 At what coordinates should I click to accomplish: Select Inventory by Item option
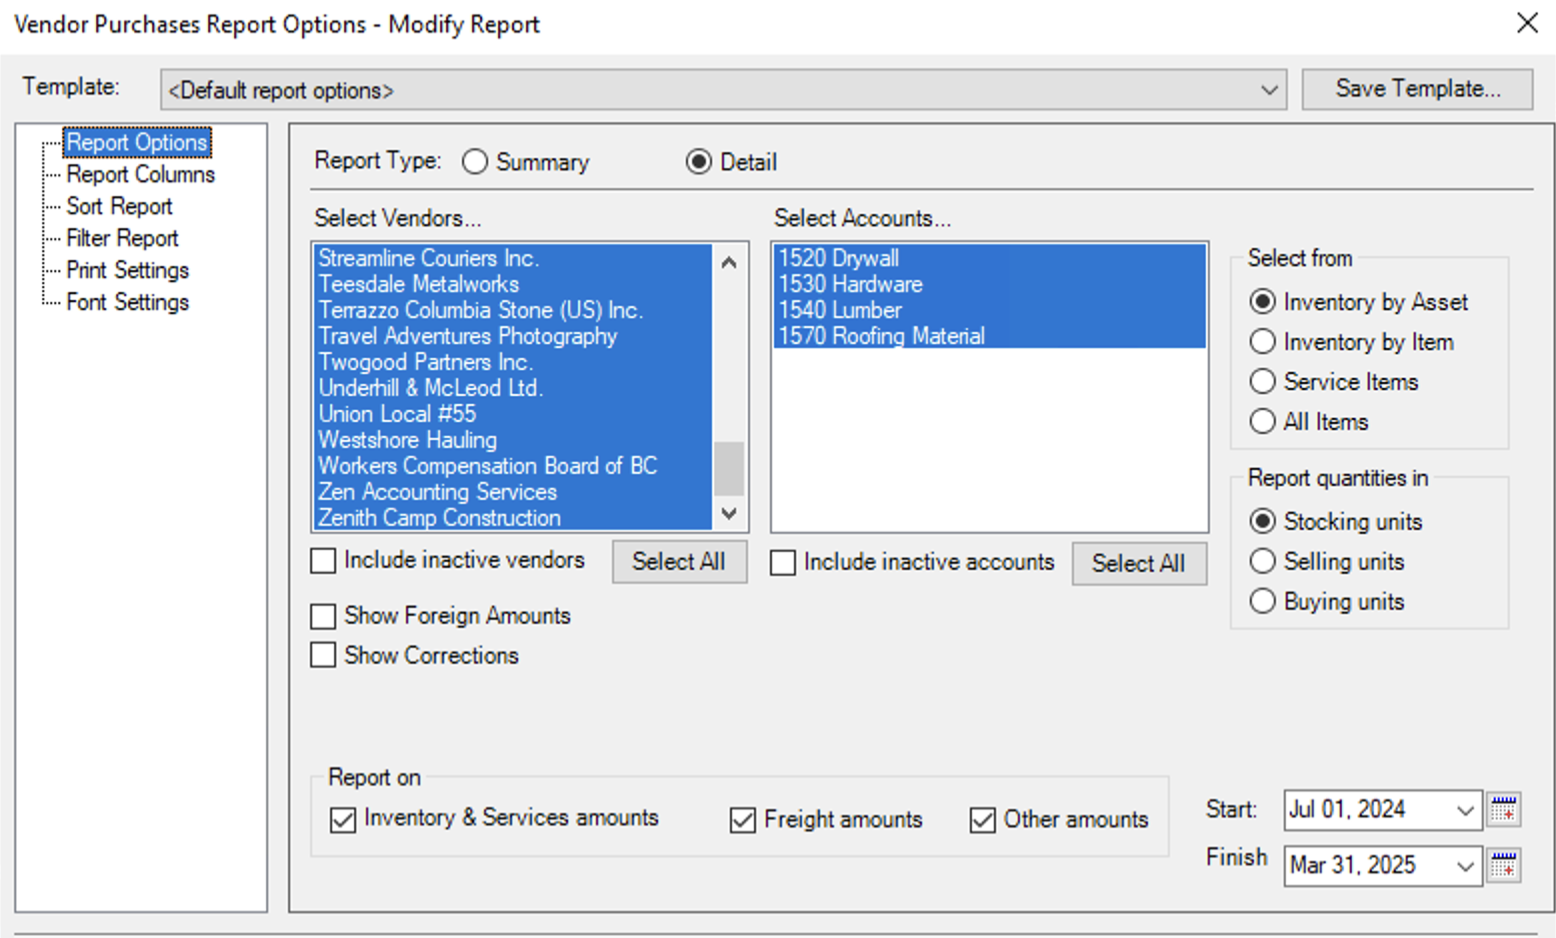1262,341
